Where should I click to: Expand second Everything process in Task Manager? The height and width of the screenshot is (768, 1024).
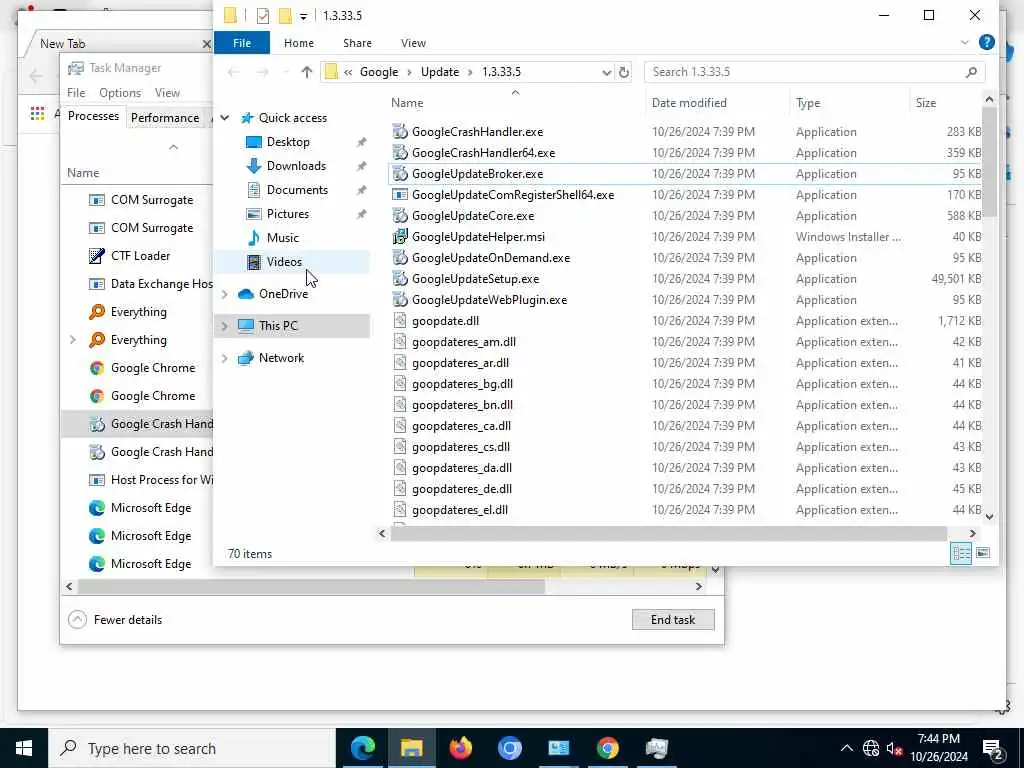coord(72,340)
